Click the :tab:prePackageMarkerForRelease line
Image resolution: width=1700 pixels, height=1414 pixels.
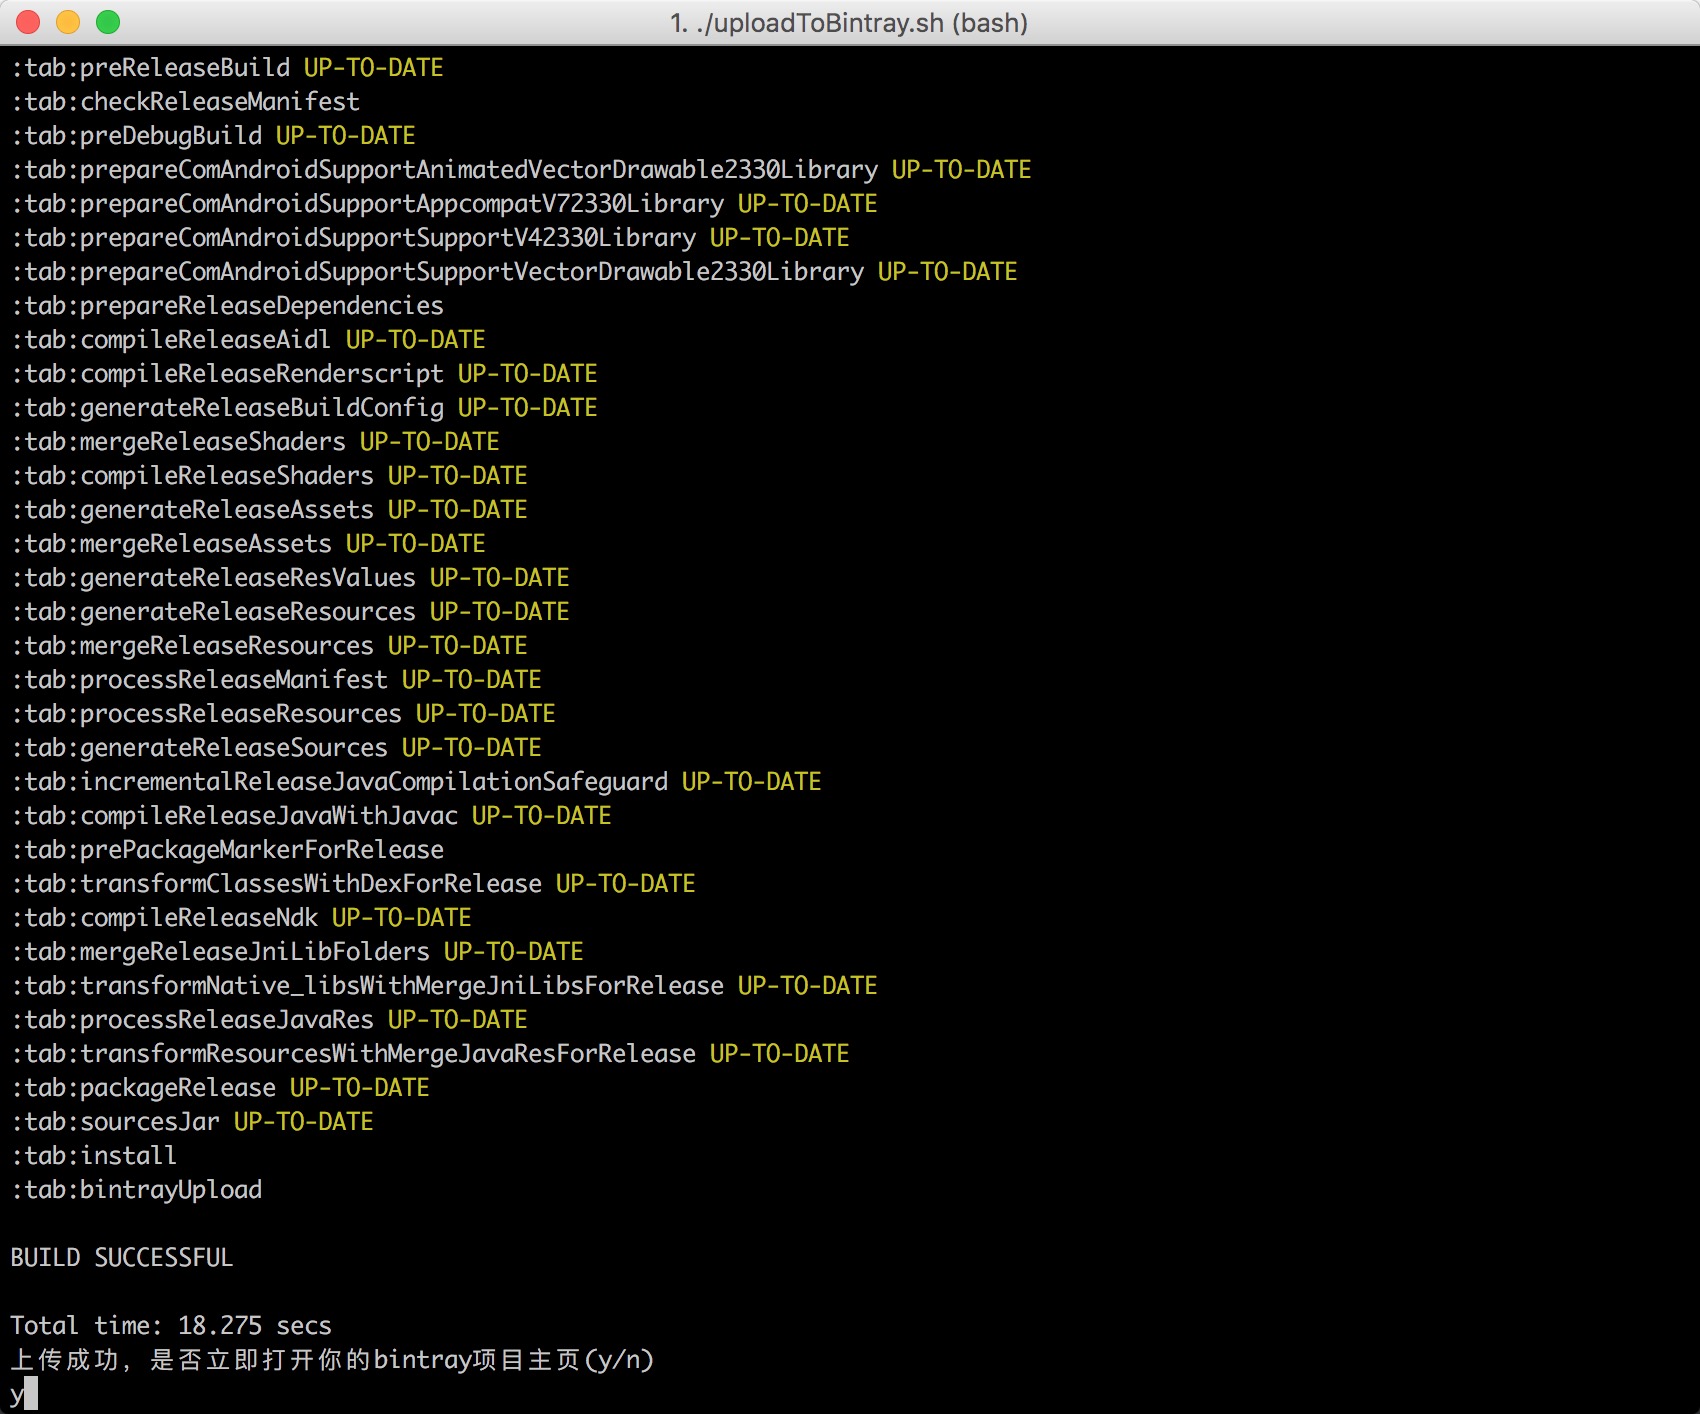(227, 850)
